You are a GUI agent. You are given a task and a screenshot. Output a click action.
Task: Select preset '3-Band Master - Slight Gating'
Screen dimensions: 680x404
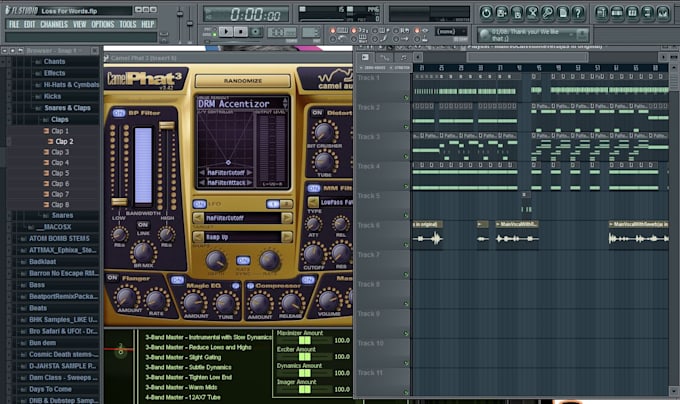[x=183, y=357]
